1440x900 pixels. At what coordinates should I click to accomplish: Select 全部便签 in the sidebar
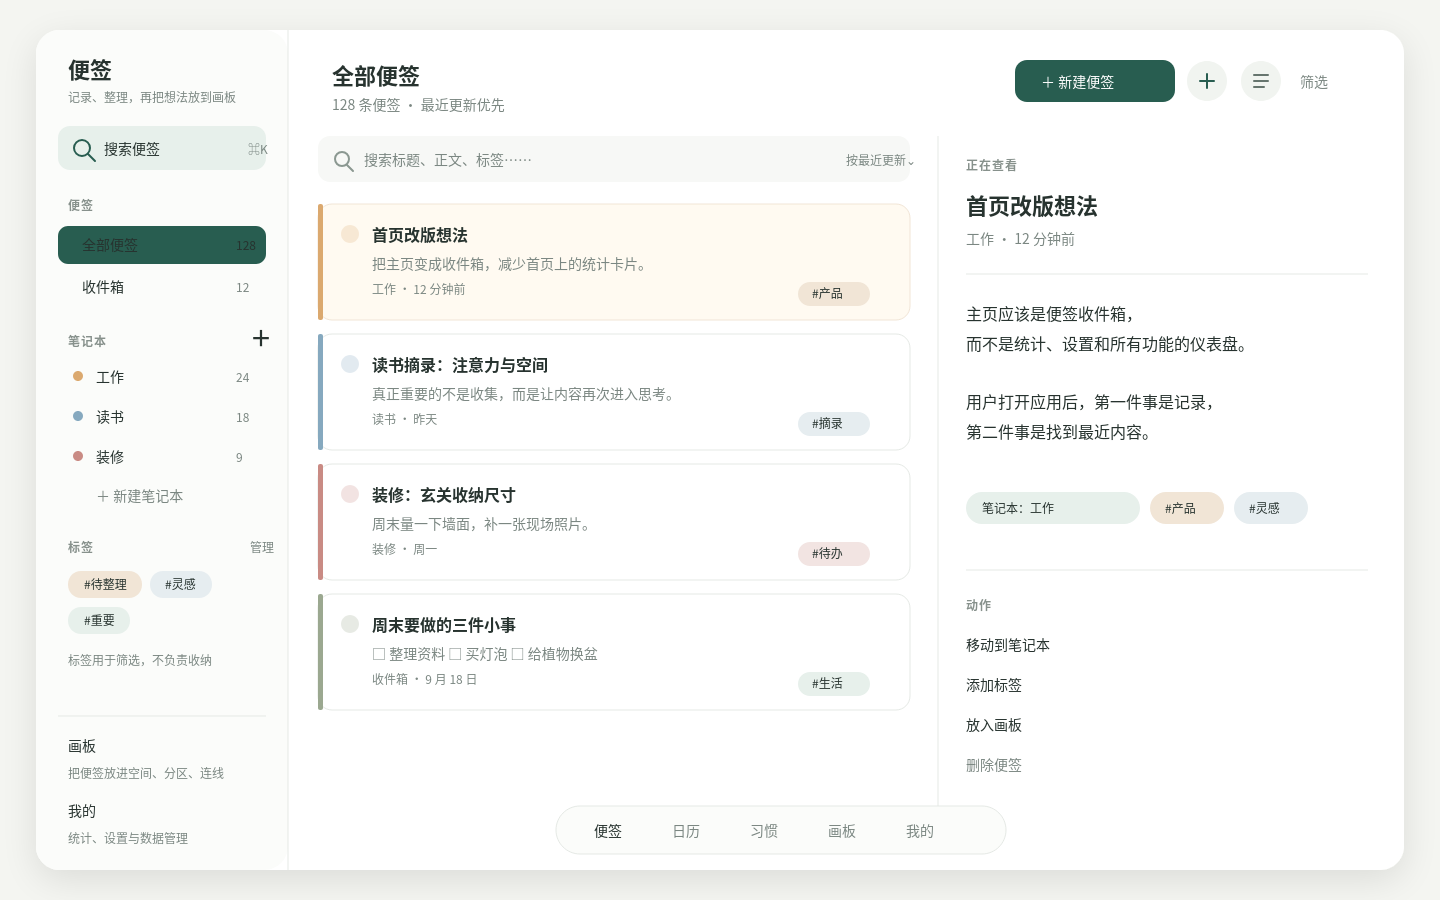tap(162, 245)
